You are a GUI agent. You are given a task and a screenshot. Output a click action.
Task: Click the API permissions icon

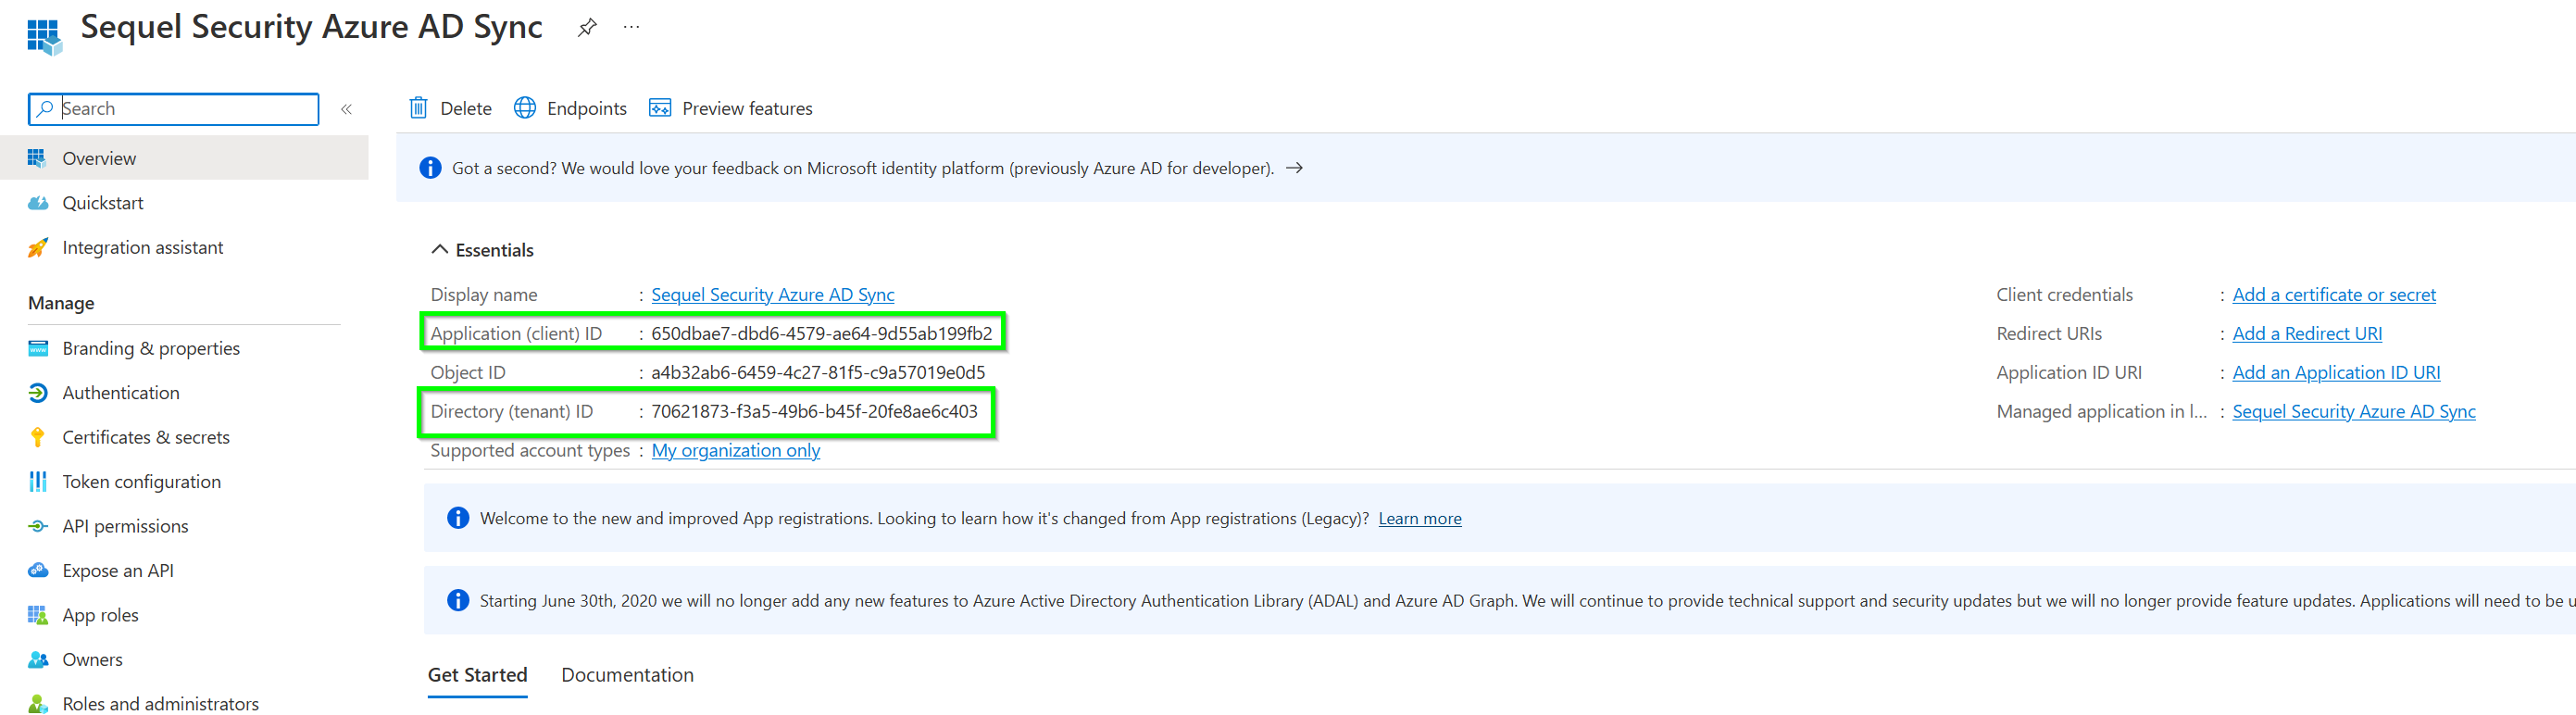[x=38, y=526]
